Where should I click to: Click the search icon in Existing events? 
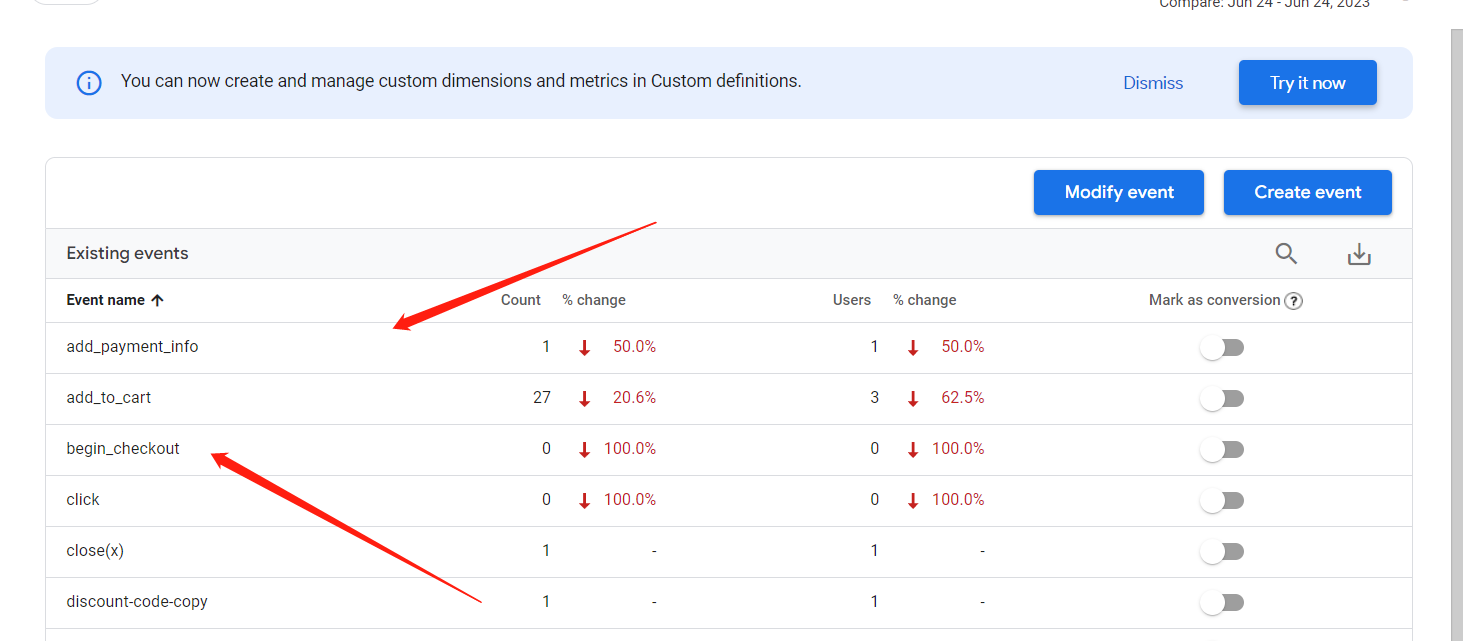click(1286, 254)
